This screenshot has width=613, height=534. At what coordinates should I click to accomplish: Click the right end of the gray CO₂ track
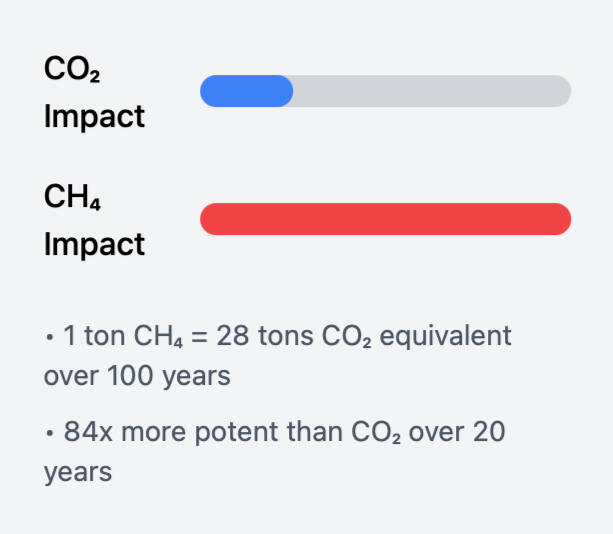tap(560, 91)
